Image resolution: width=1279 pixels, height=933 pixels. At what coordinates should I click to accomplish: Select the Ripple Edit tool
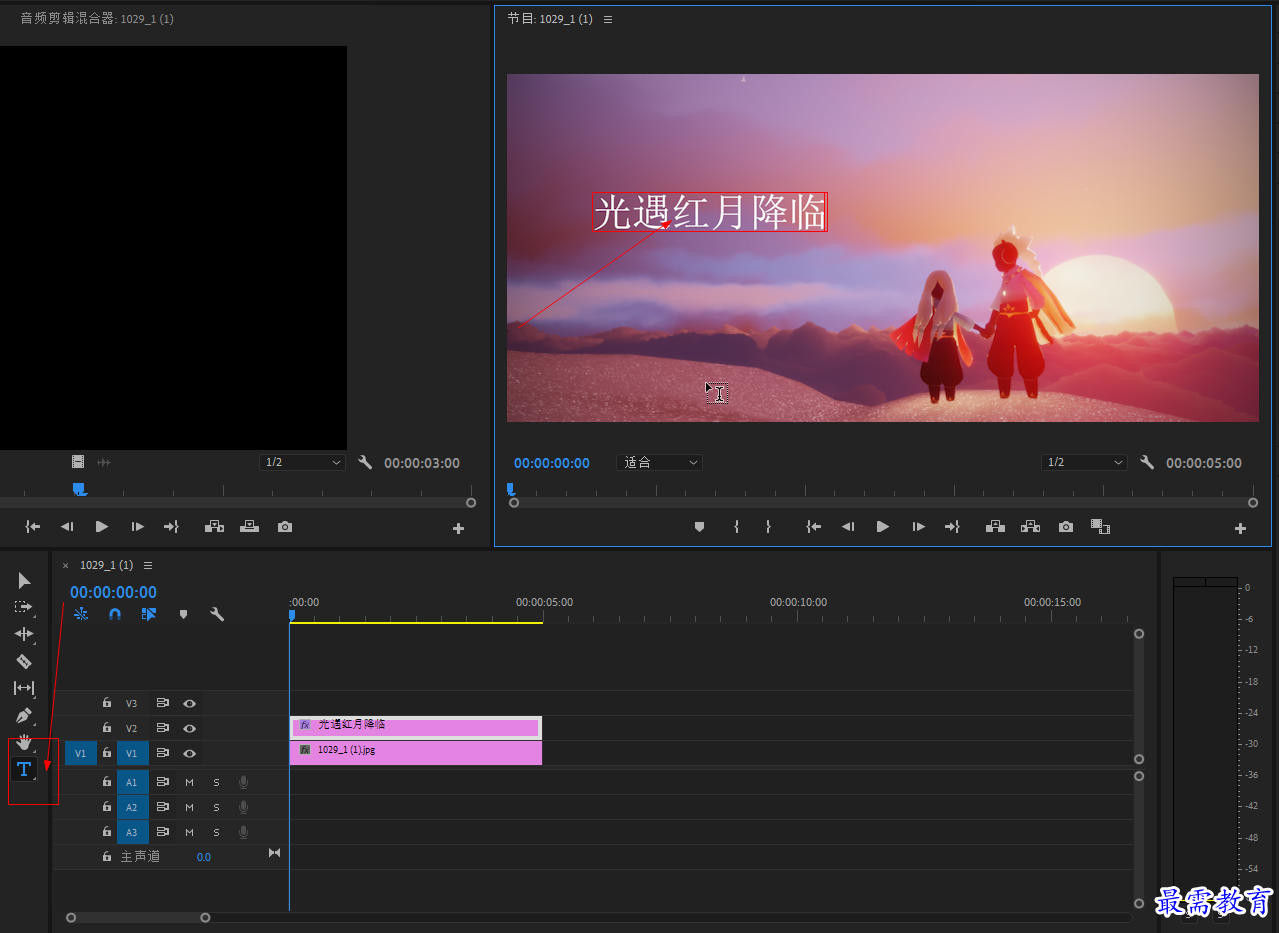[24, 634]
